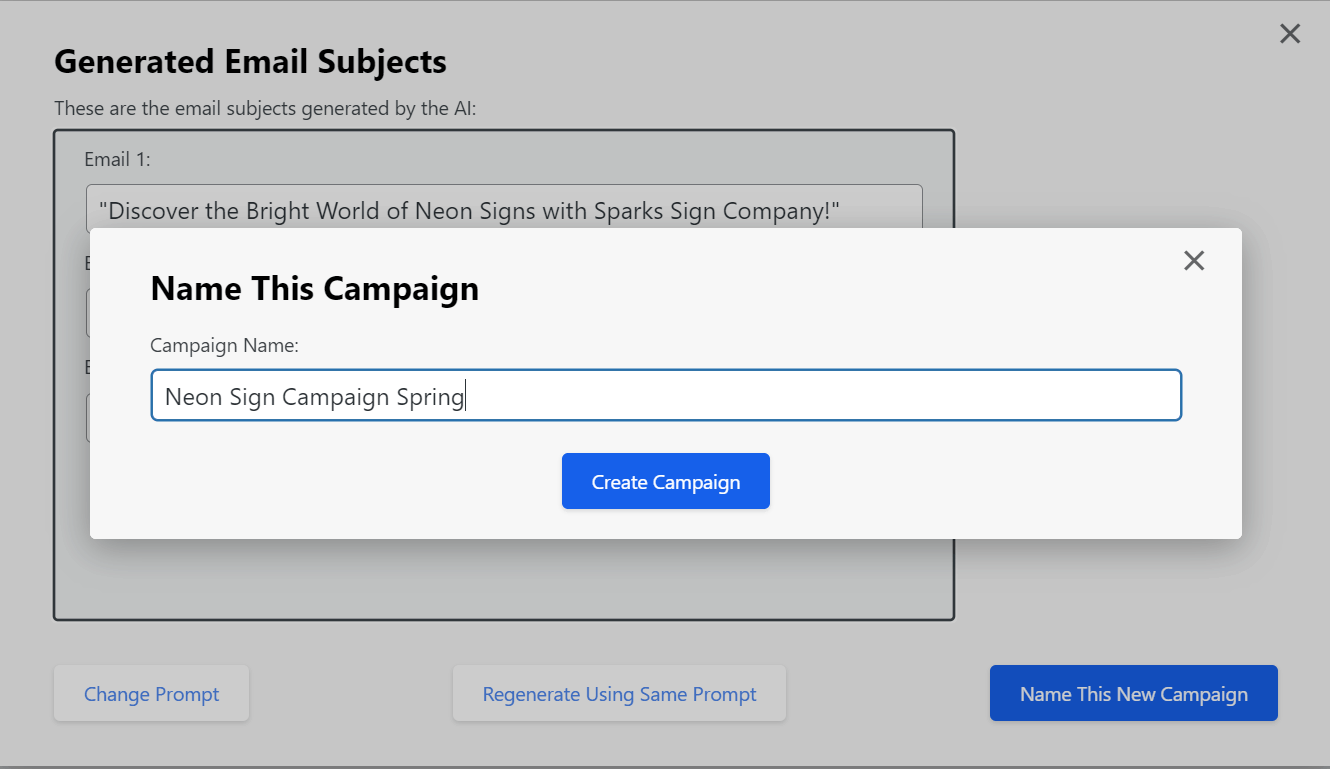Click the partially visible Email 2 field
The height and width of the screenshot is (769, 1330).
tap(90, 313)
